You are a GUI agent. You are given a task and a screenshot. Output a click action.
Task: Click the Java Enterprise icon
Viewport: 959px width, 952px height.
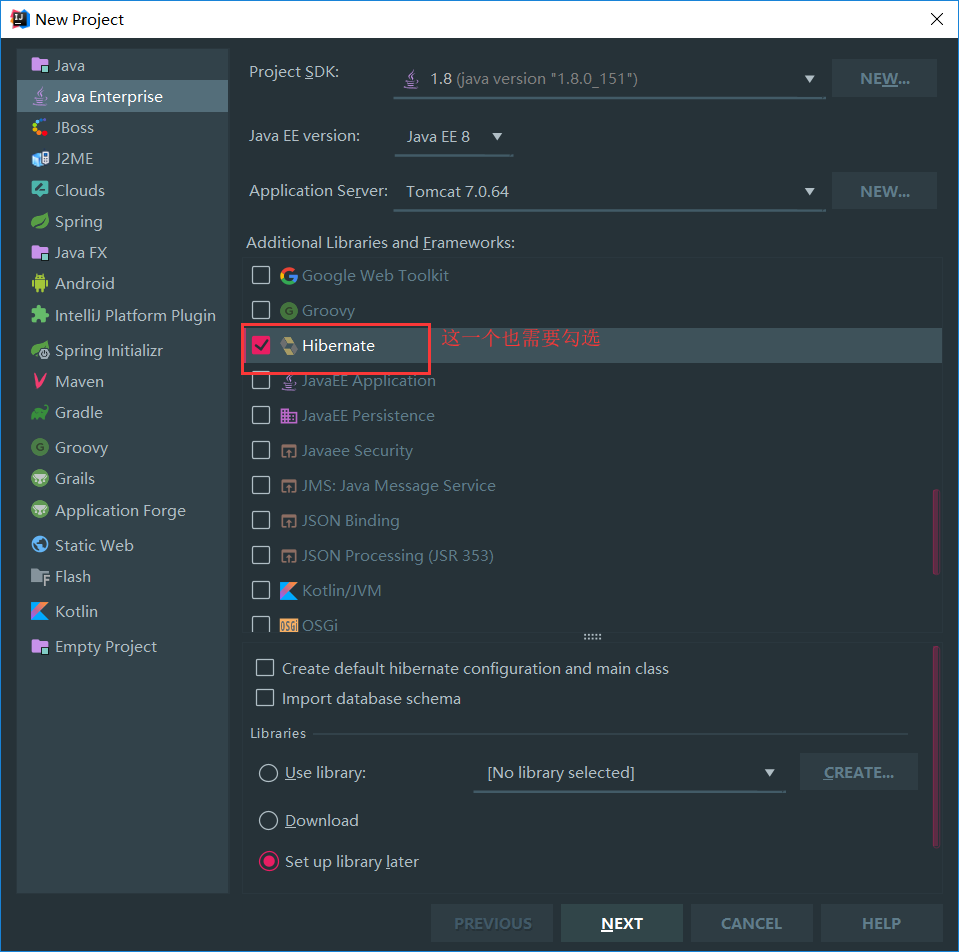40,96
